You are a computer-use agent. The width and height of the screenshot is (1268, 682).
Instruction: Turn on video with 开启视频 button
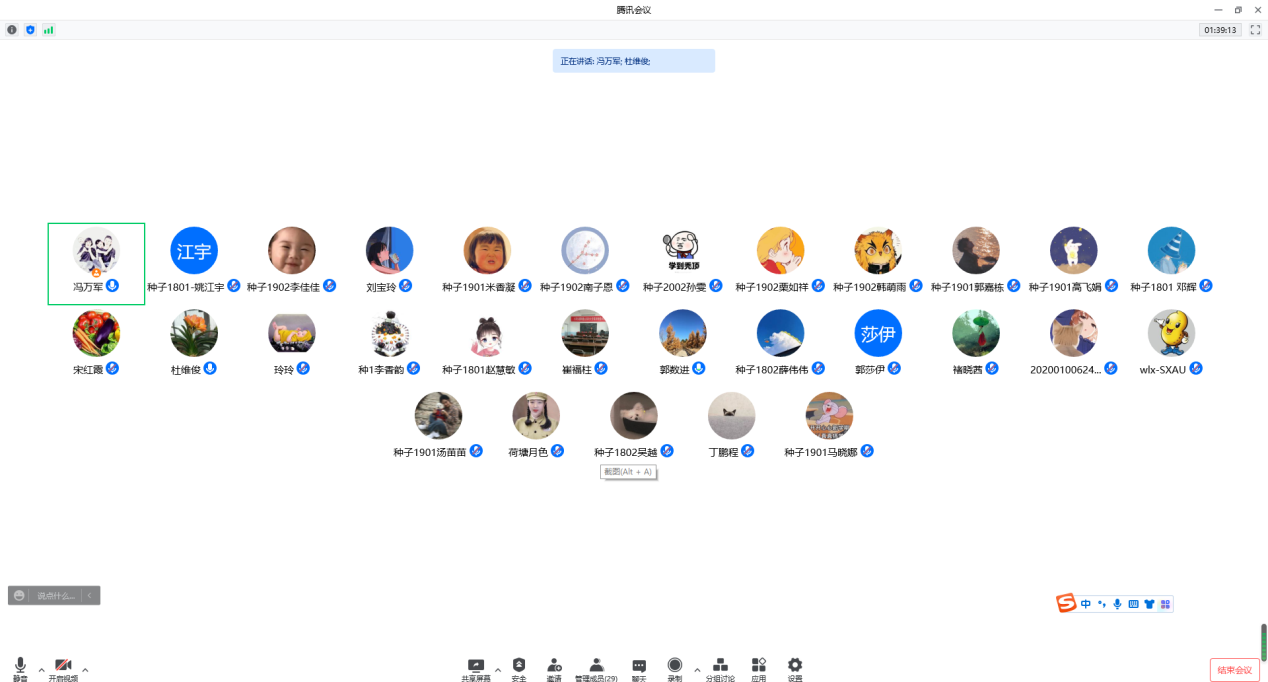(63, 668)
